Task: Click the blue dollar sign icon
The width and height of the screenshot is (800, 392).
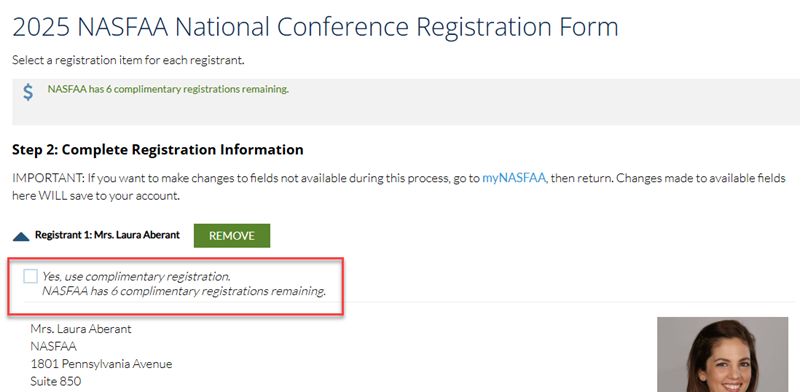Action: tap(29, 92)
